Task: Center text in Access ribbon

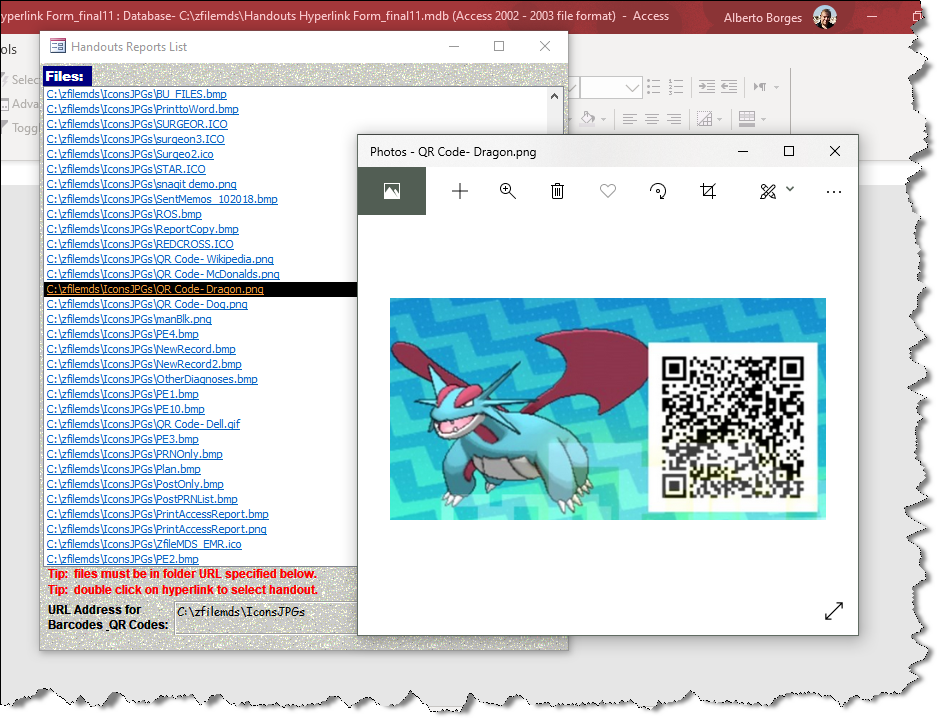Action: point(652,119)
